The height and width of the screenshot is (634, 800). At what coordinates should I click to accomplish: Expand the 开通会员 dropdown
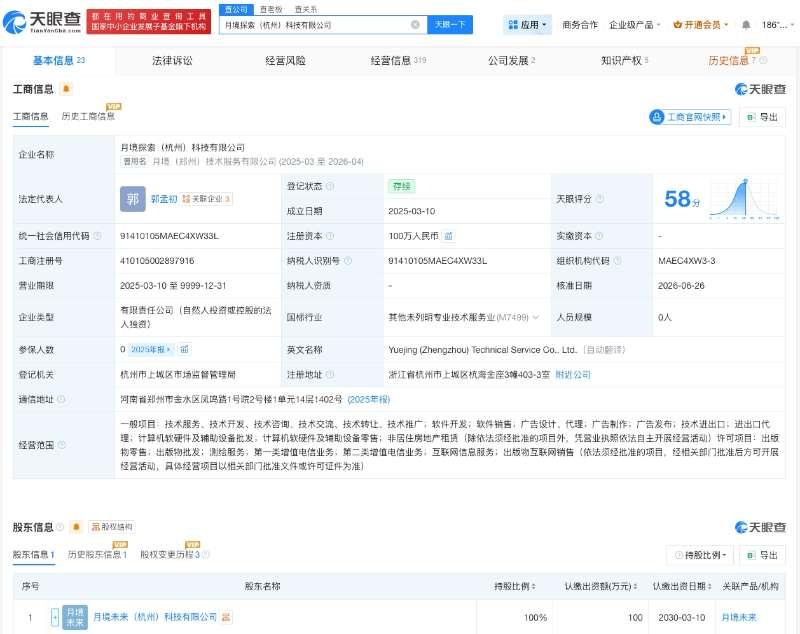(701, 24)
